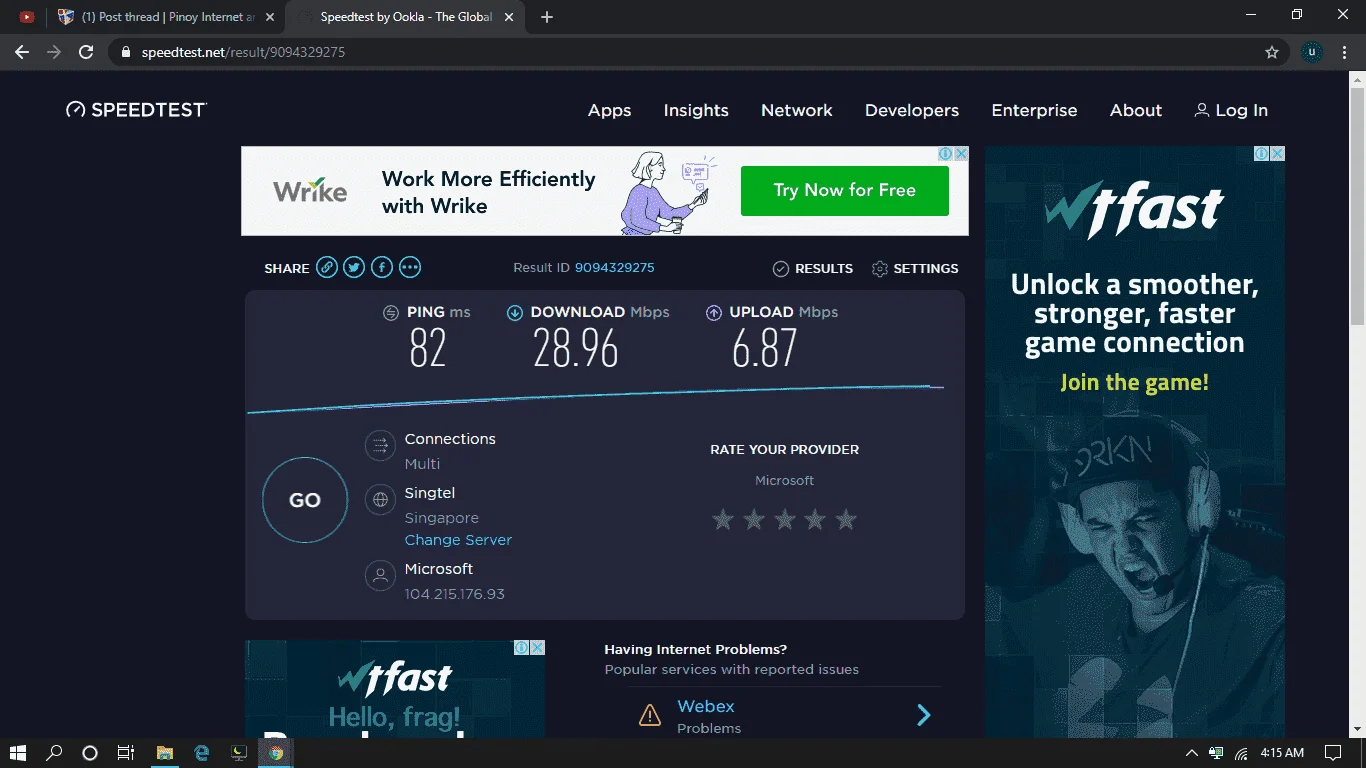
Task: Click the warning icon next to Webex
Action: 650,715
